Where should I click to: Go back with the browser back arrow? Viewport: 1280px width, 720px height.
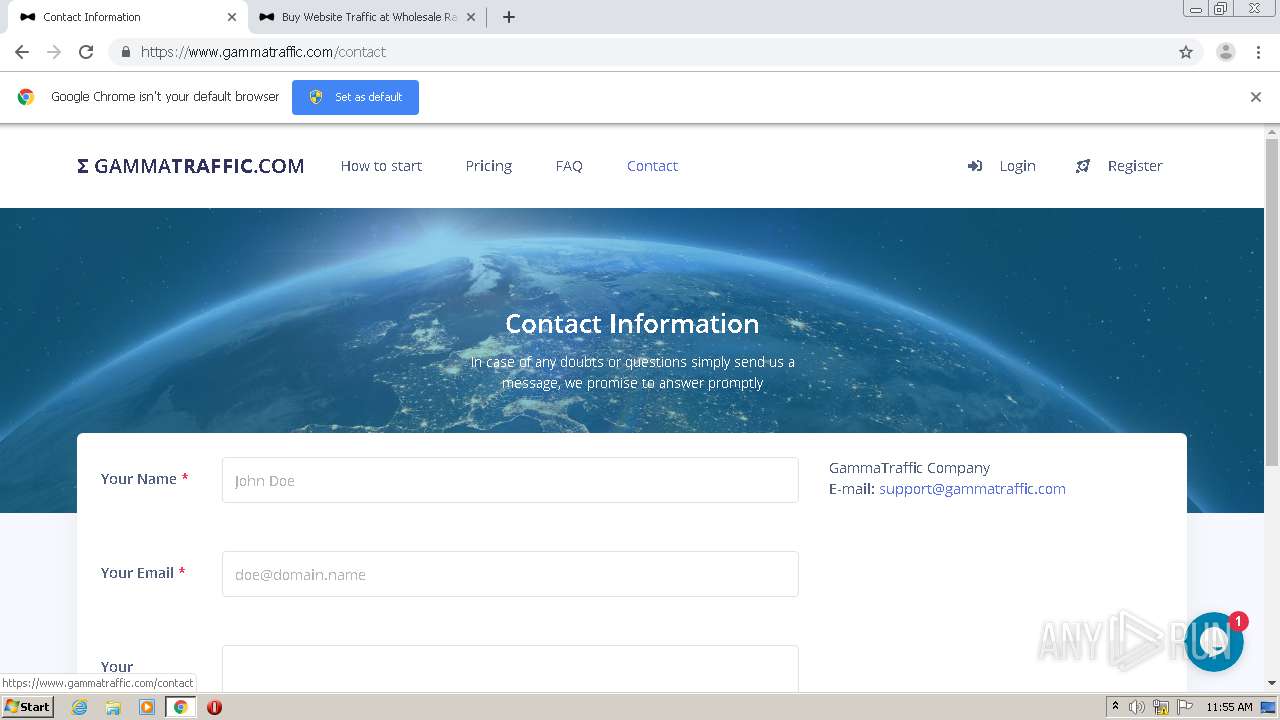pos(22,52)
